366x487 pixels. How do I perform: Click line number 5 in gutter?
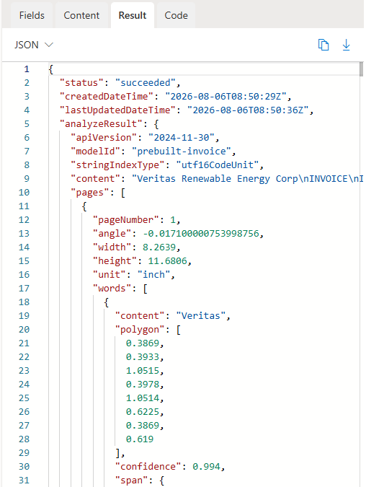click(x=27, y=124)
